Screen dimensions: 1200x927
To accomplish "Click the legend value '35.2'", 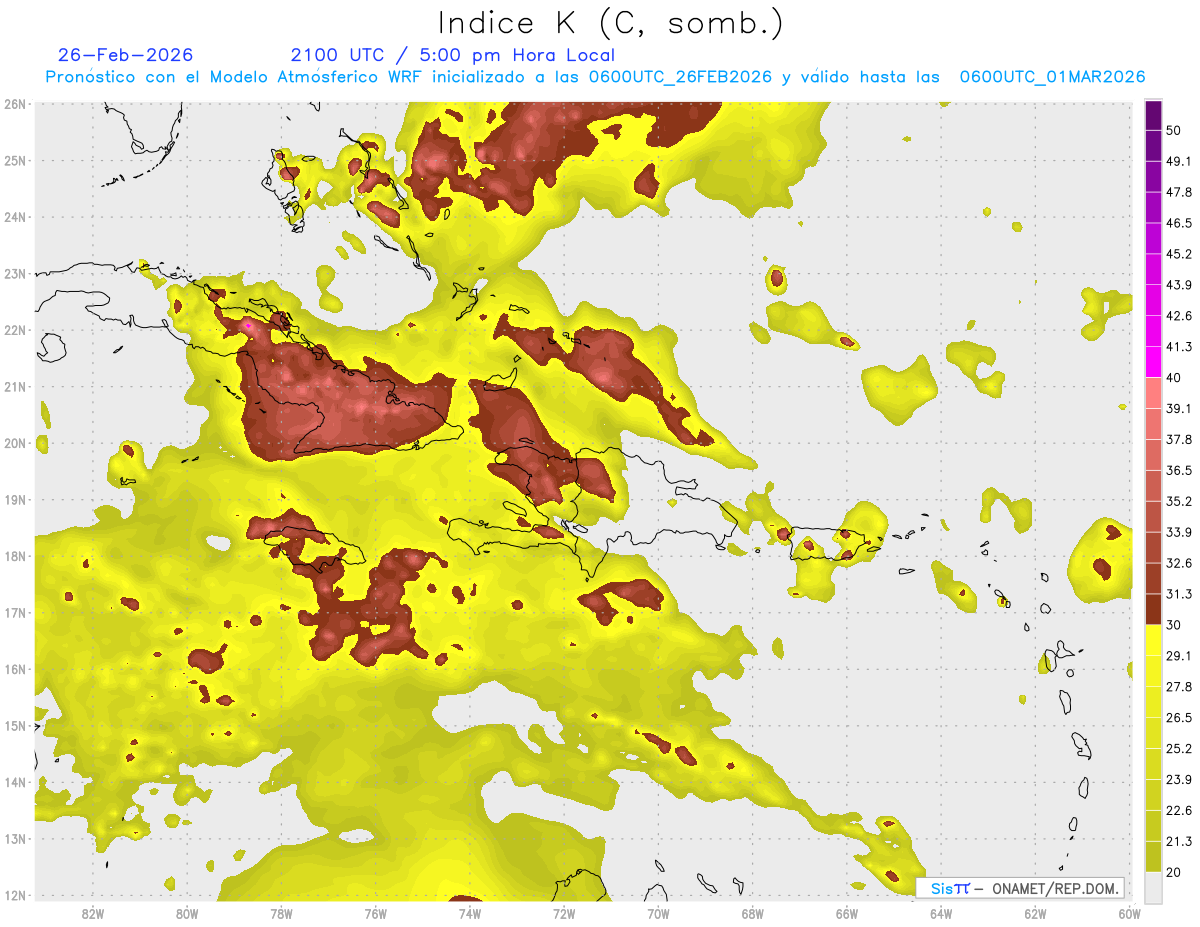I will coord(1179,502).
